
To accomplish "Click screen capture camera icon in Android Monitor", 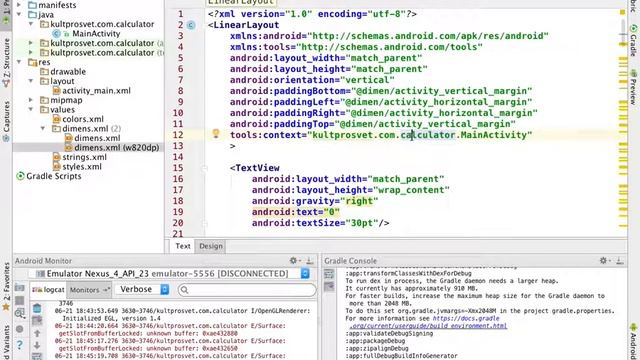I will [19, 288].
